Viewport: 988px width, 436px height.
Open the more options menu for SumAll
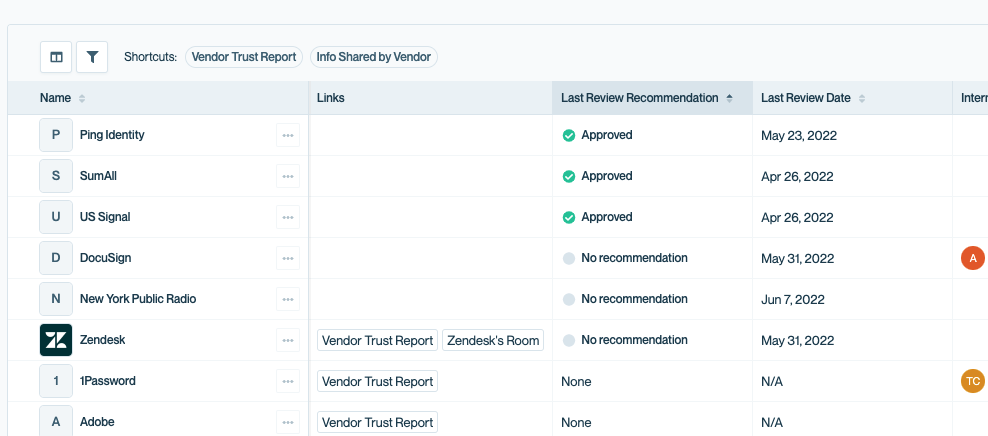(288, 176)
